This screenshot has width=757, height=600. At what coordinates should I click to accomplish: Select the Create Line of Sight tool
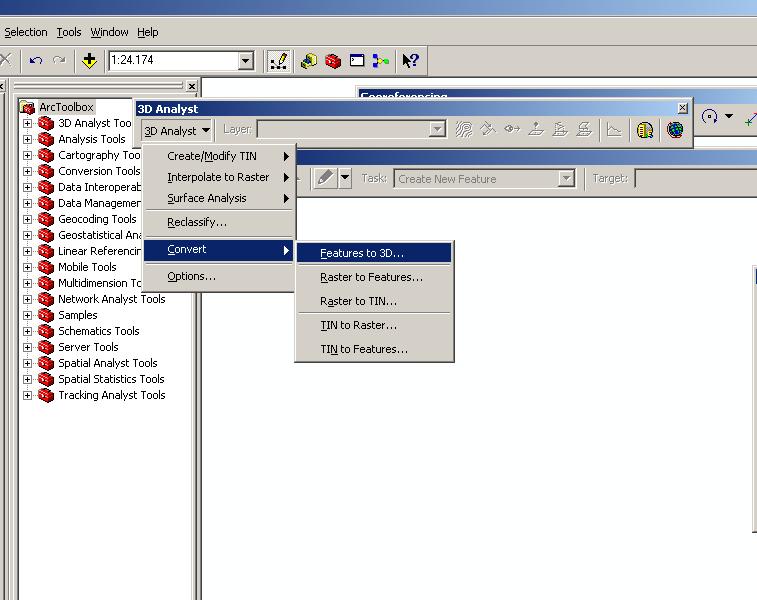pos(512,129)
